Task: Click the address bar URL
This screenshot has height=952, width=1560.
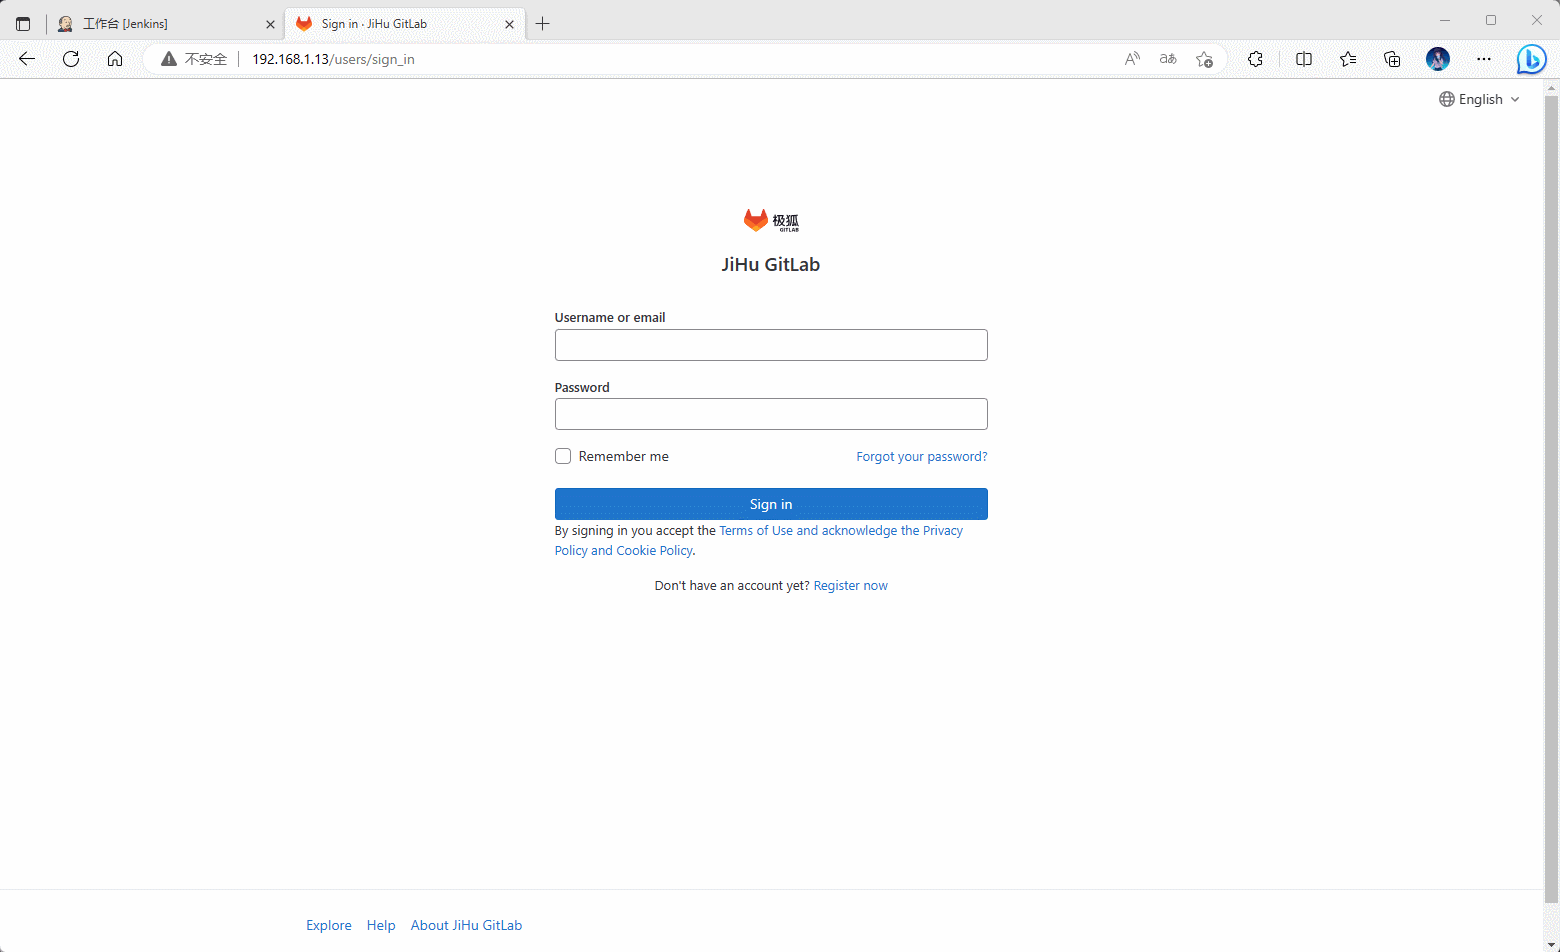Action: (x=333, y=59)
